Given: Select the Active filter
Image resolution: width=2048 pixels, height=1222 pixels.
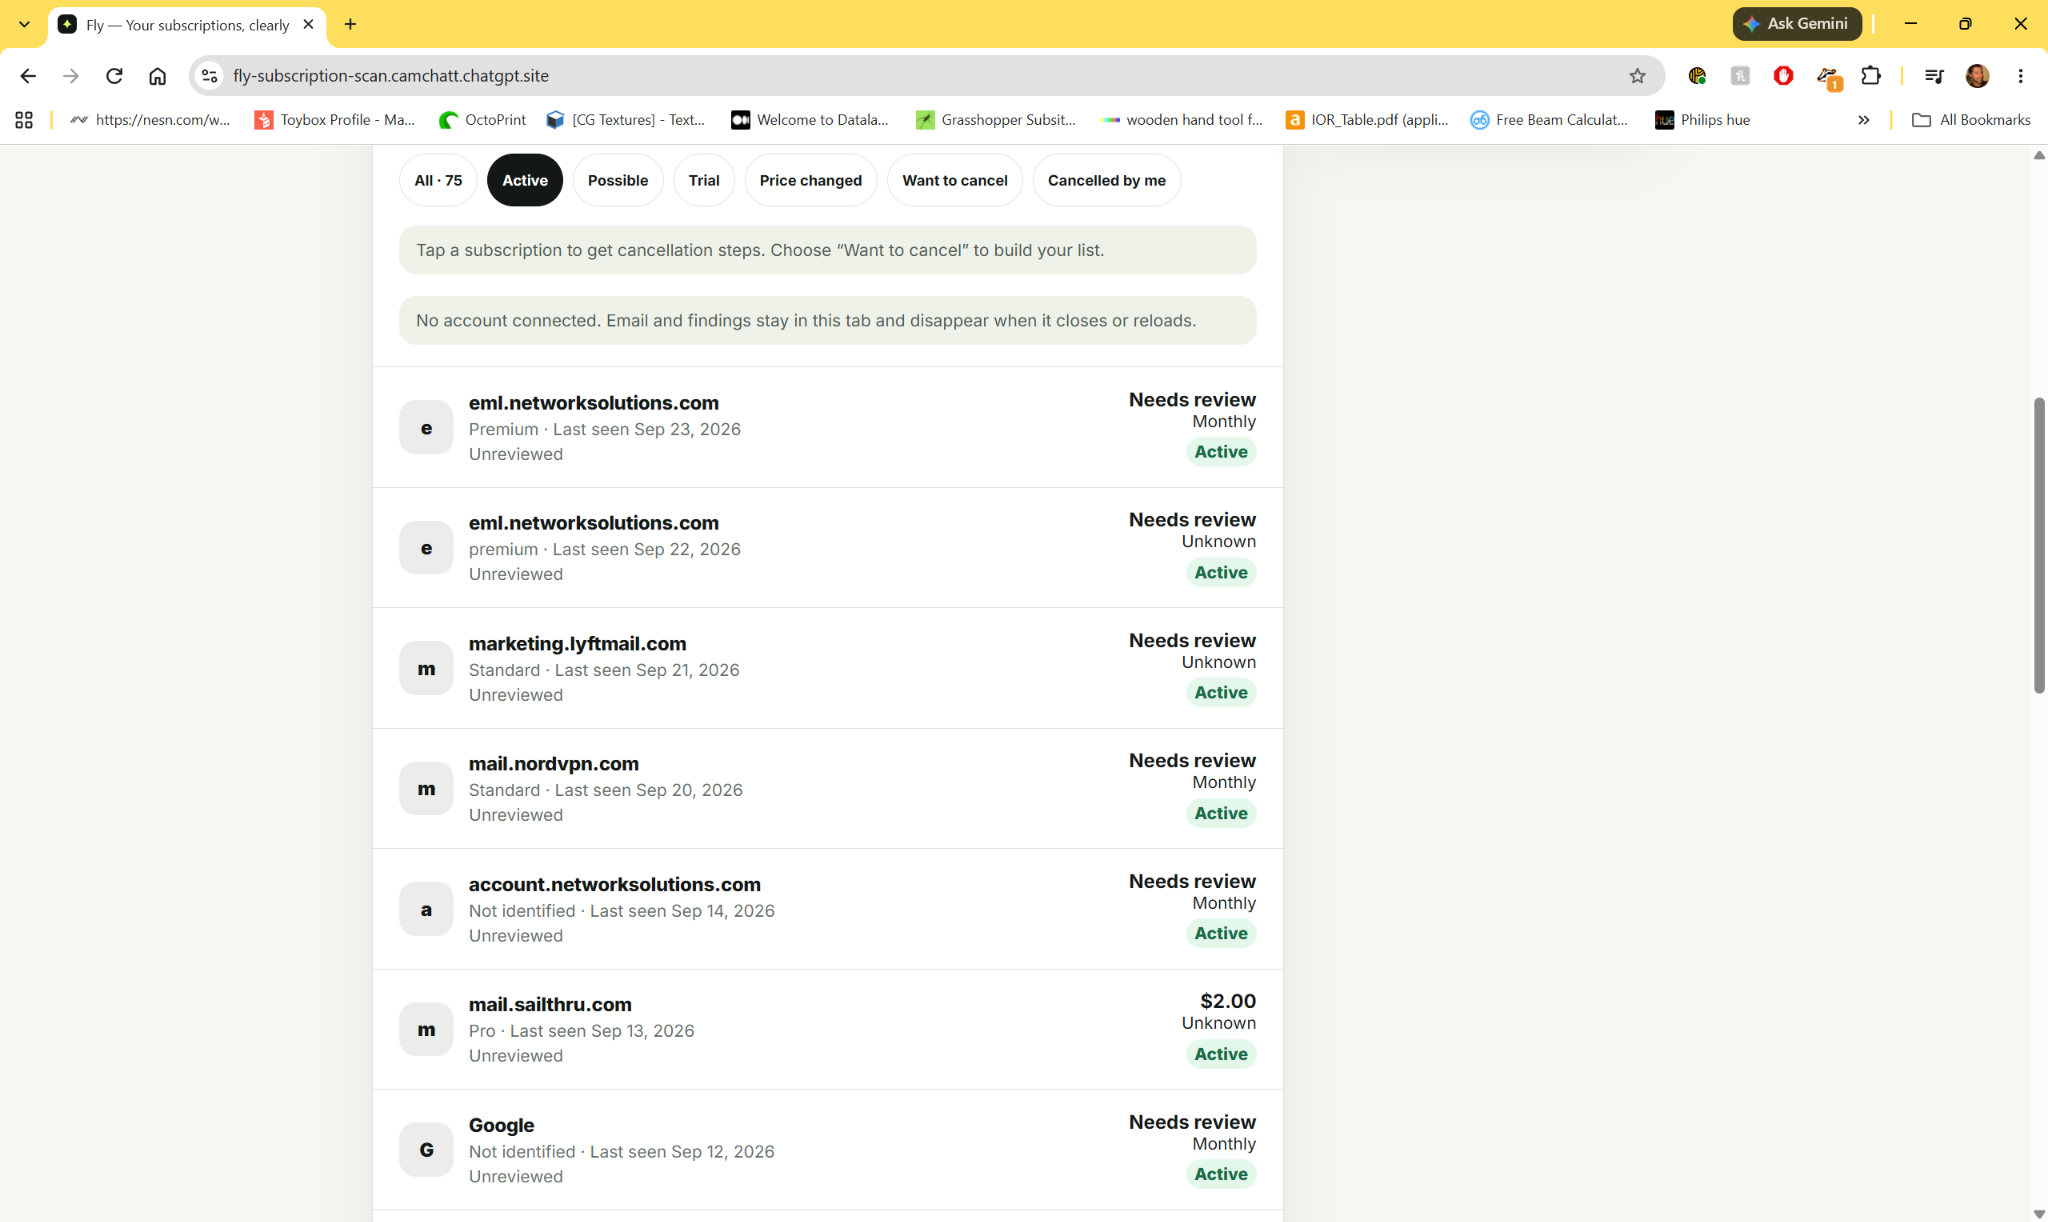Looking at the screenshot, I should [x=525, y=180].
